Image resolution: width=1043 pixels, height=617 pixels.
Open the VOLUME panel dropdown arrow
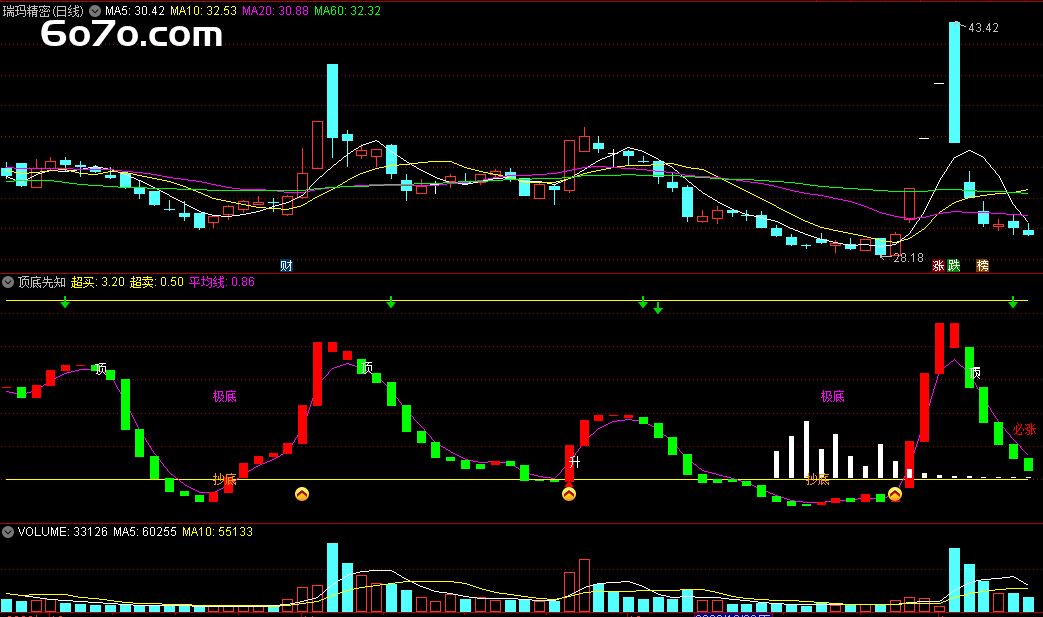pyautogui.click(x=8, y=532)
